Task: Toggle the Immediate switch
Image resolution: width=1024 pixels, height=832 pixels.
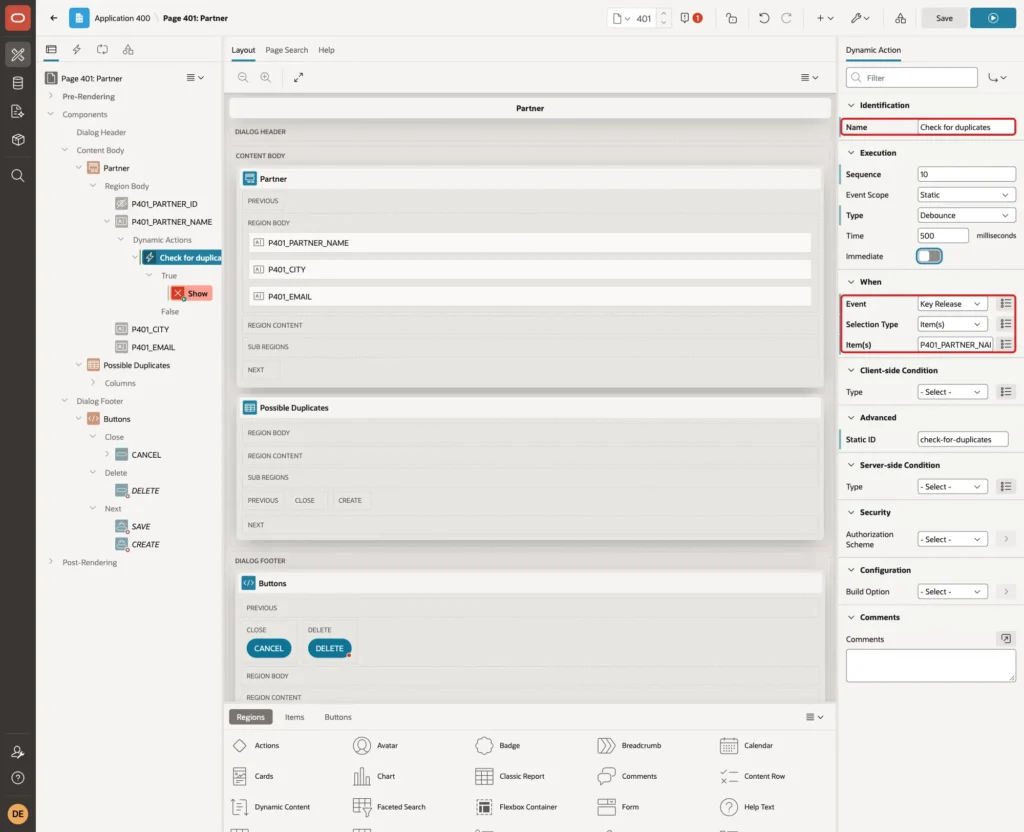Action: [929, 256]
